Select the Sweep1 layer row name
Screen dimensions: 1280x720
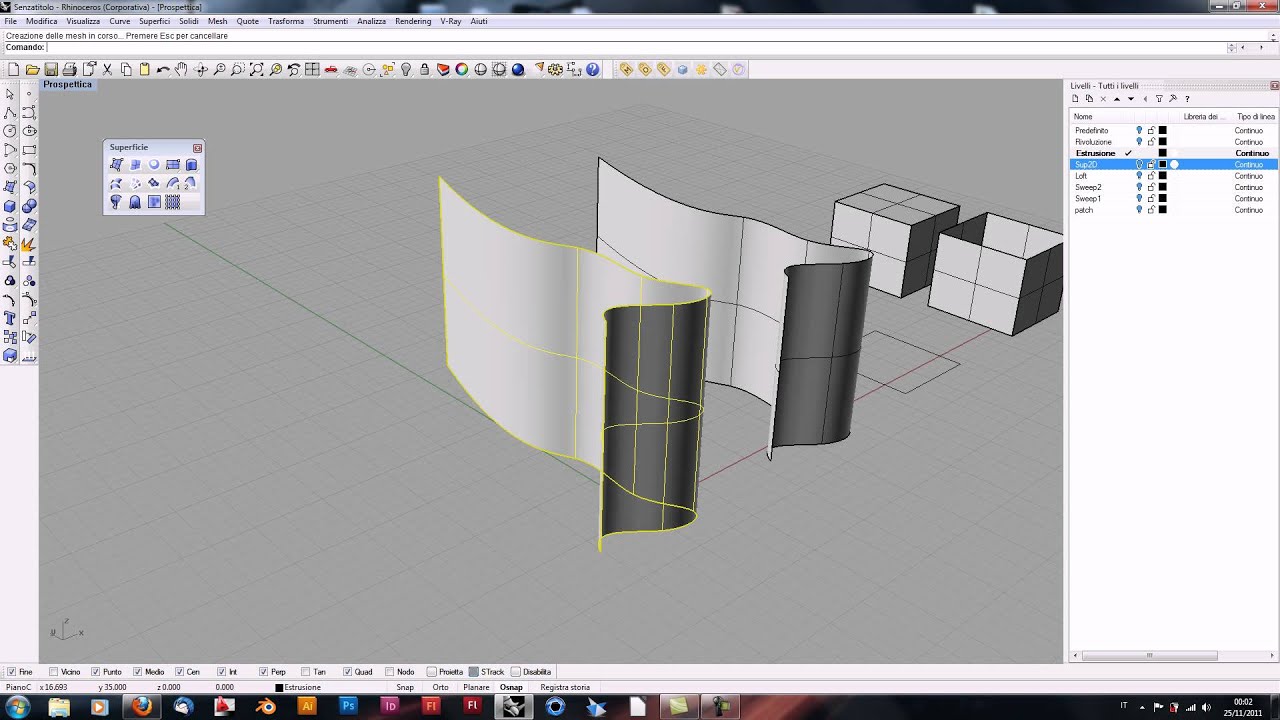coord(1088,199)
